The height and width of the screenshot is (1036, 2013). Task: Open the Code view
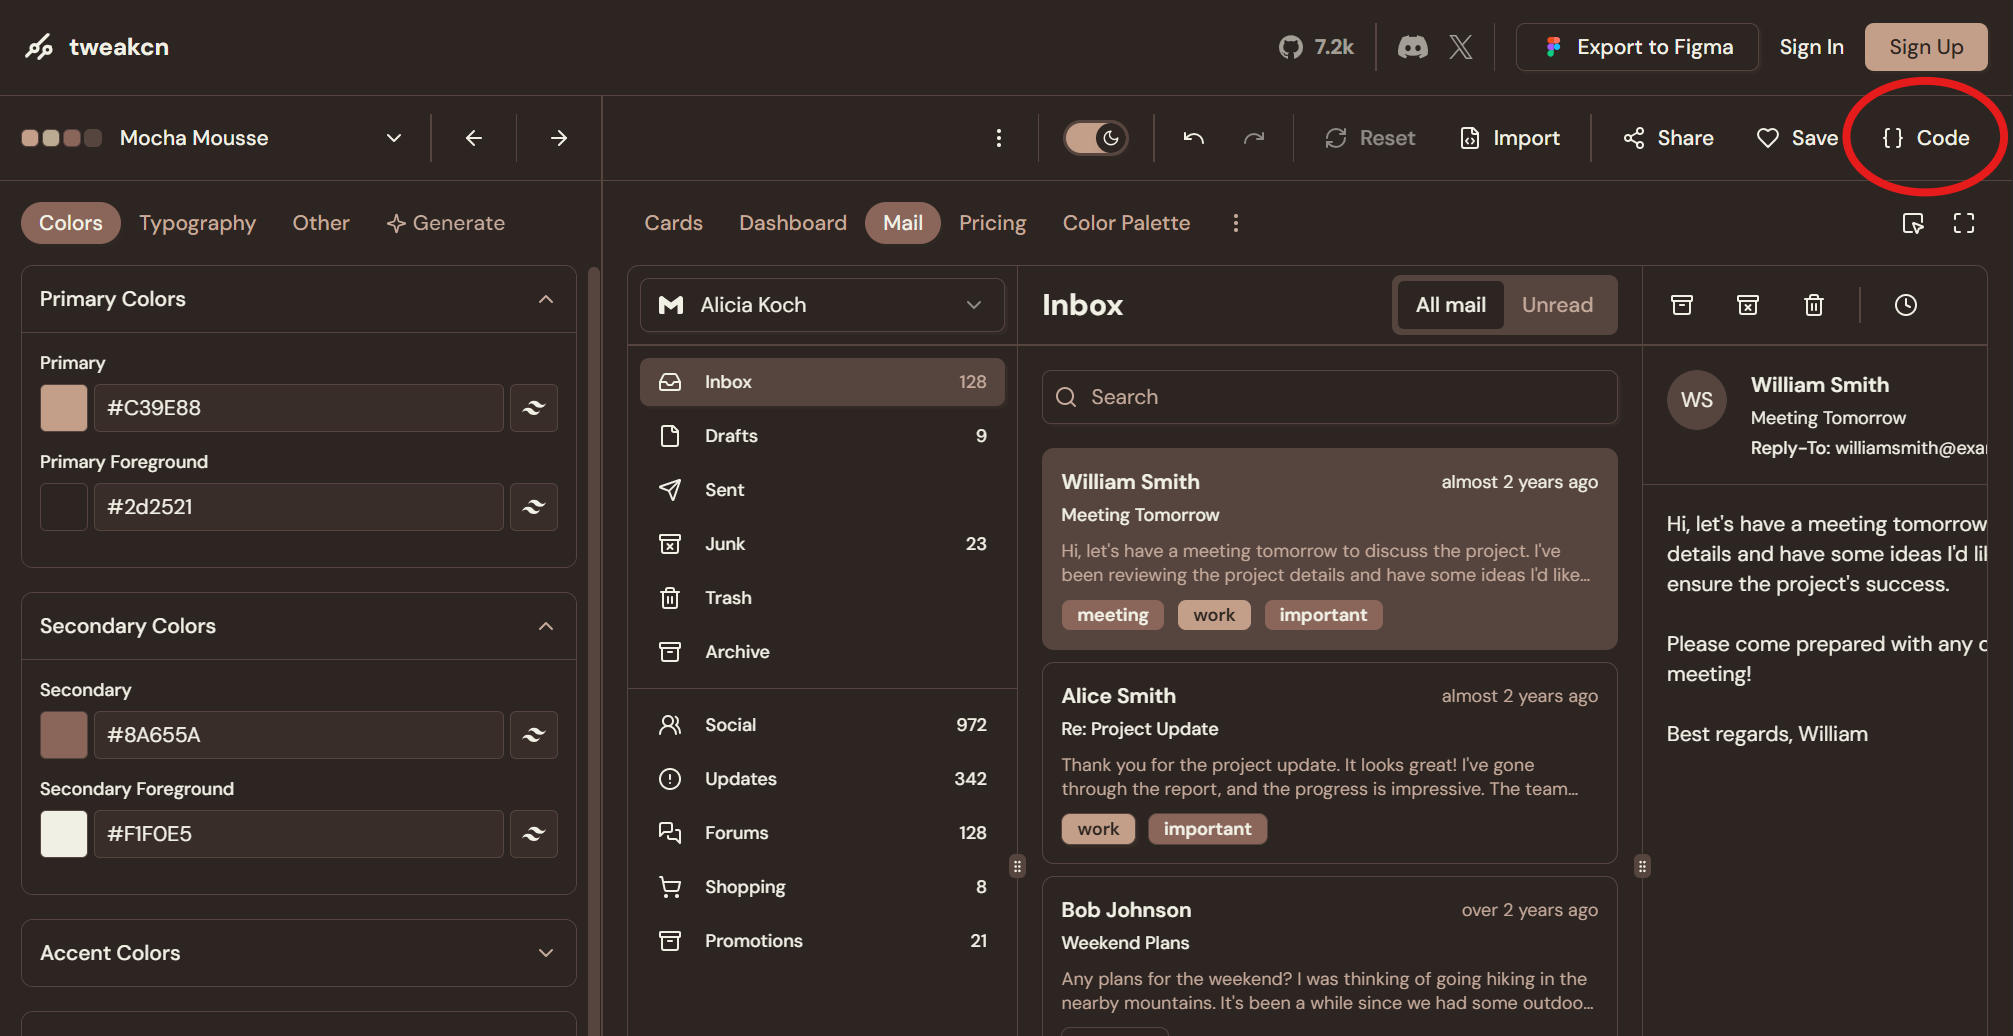[x=1926, y=138]
